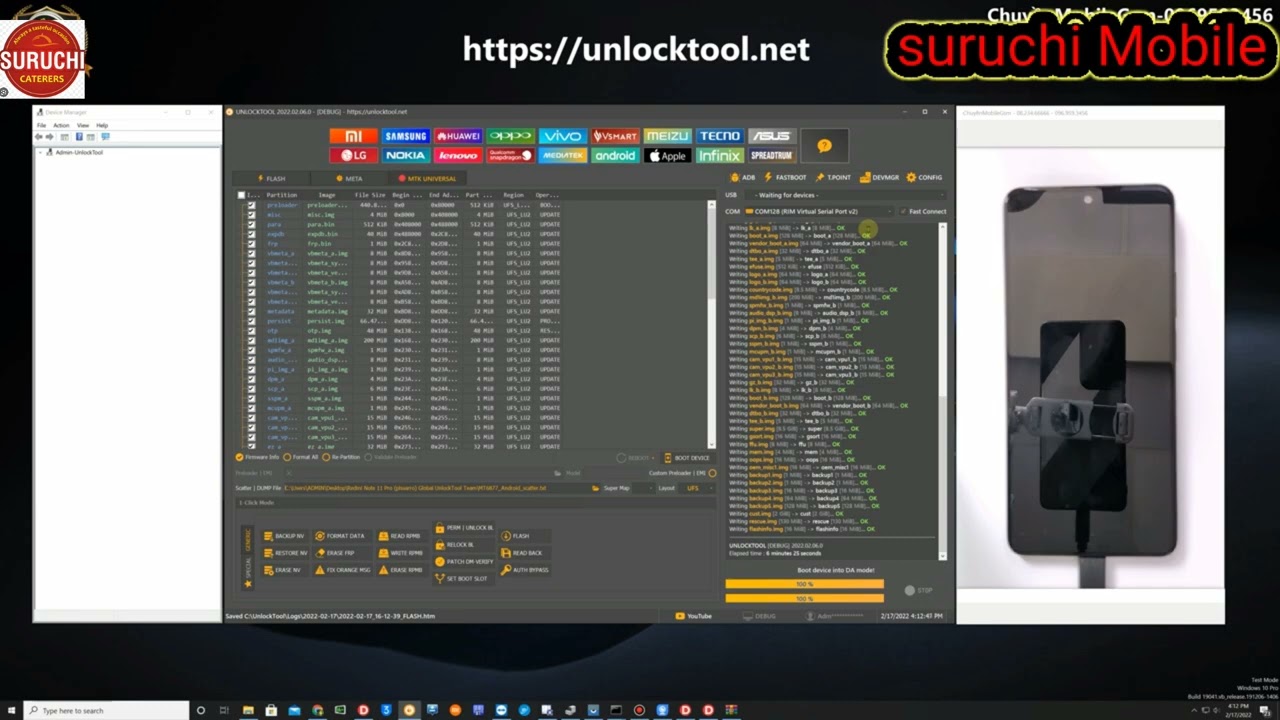Click the BACKUP NV button
The image size is (1280, 720).
coord(284,536)
